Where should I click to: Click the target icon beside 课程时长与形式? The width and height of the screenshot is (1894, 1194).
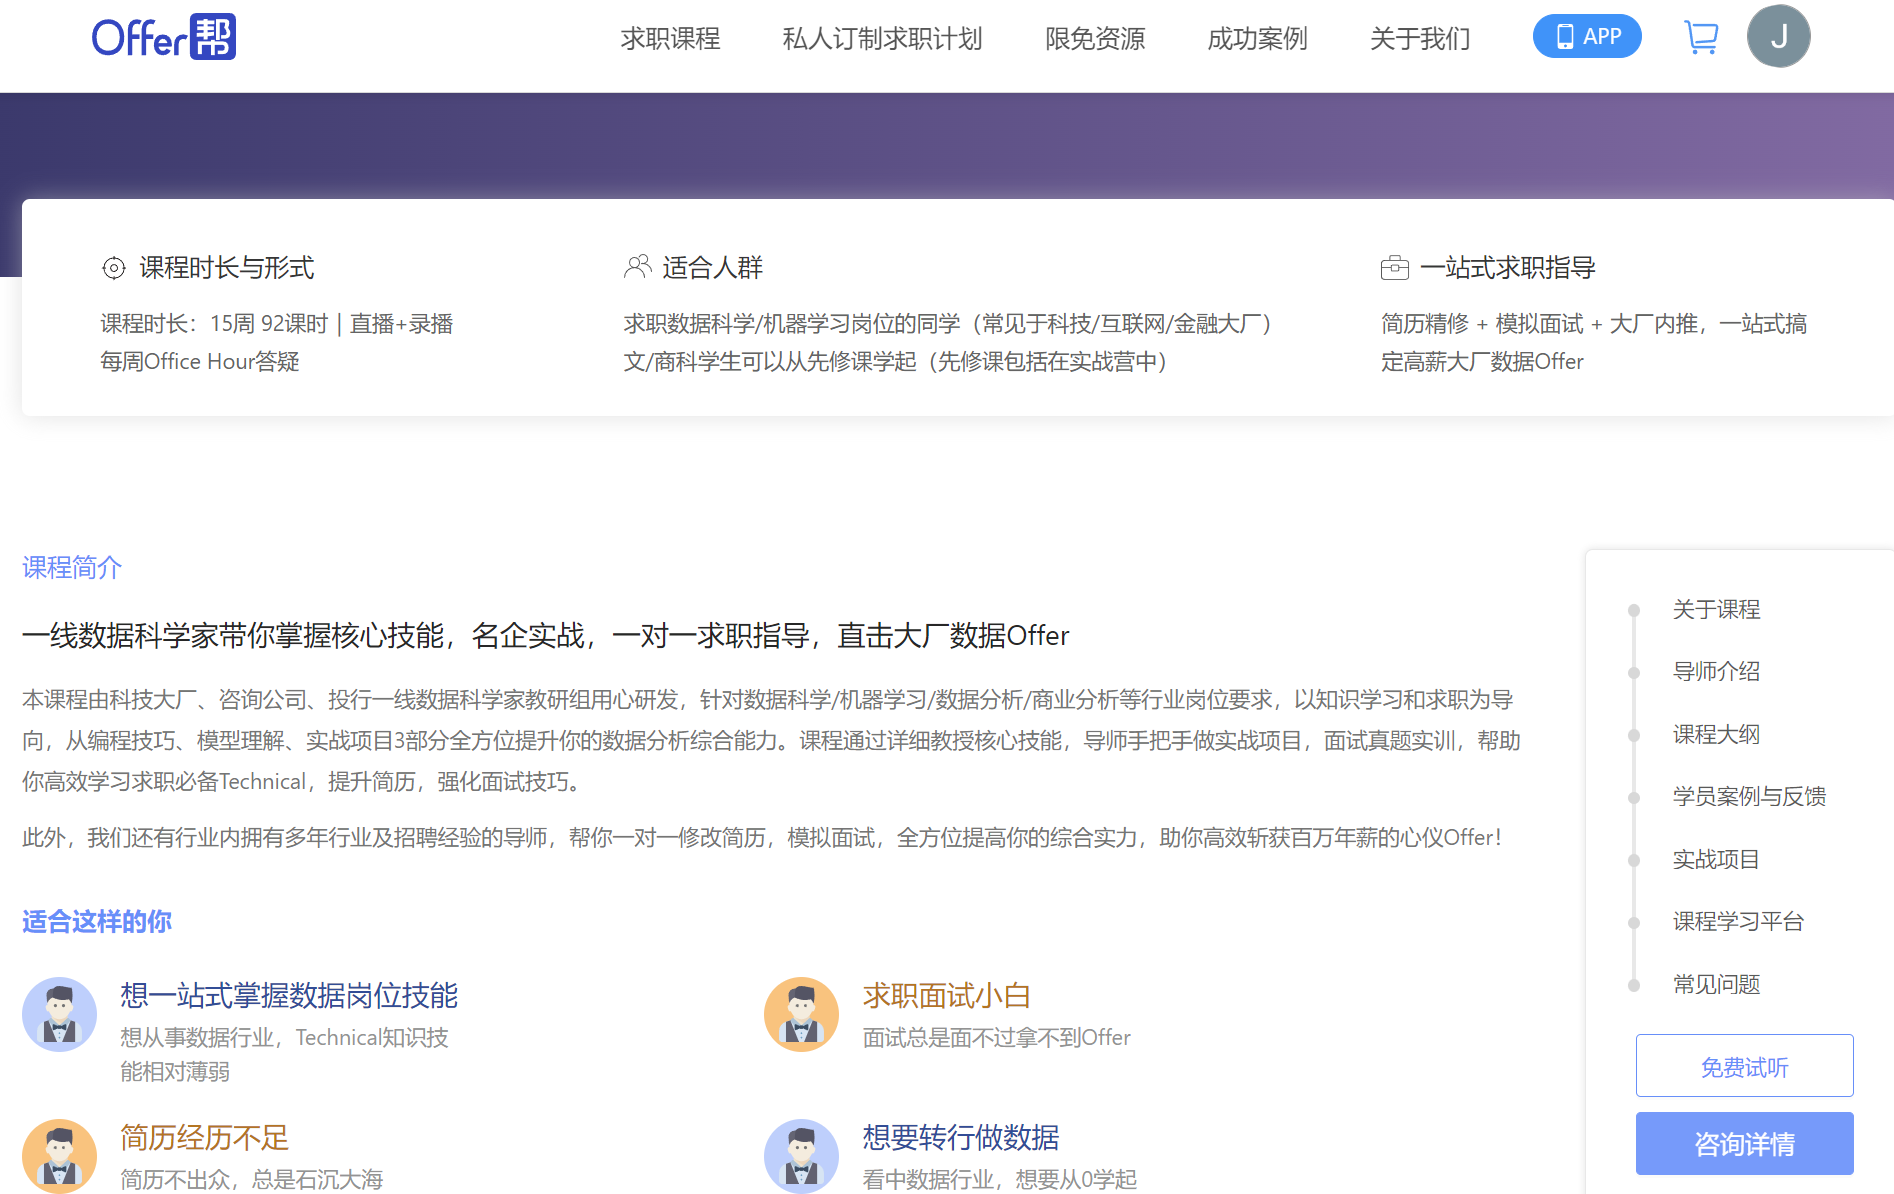114,268
